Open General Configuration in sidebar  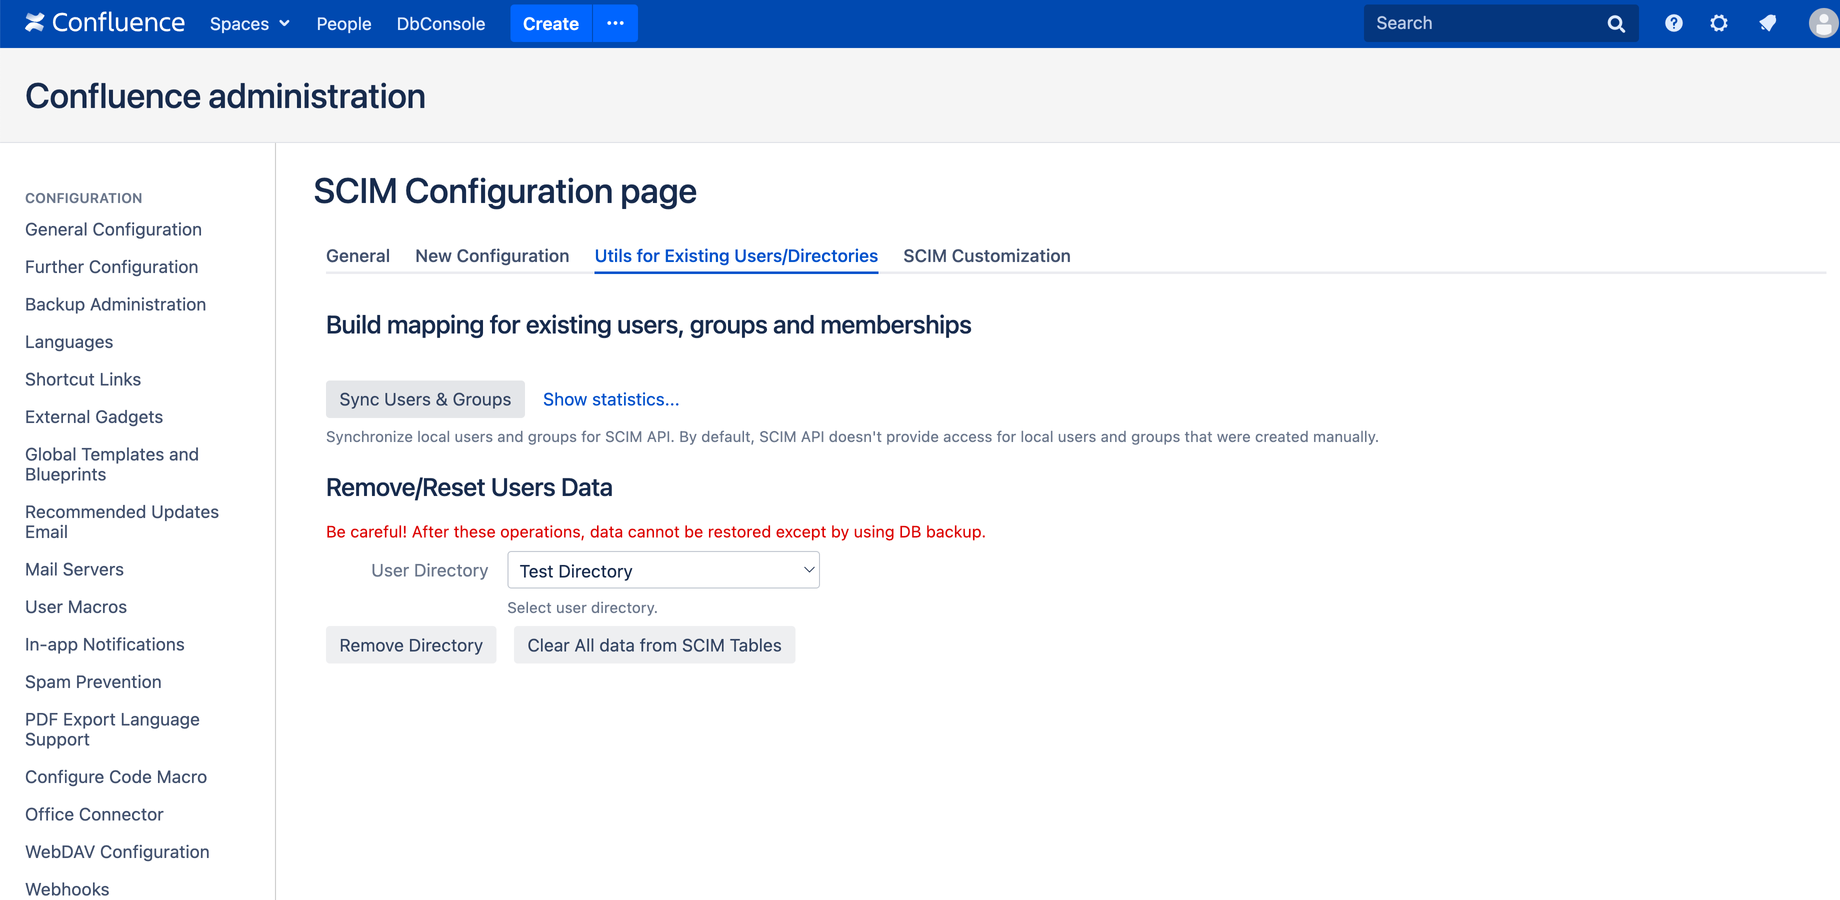[113, 229]
